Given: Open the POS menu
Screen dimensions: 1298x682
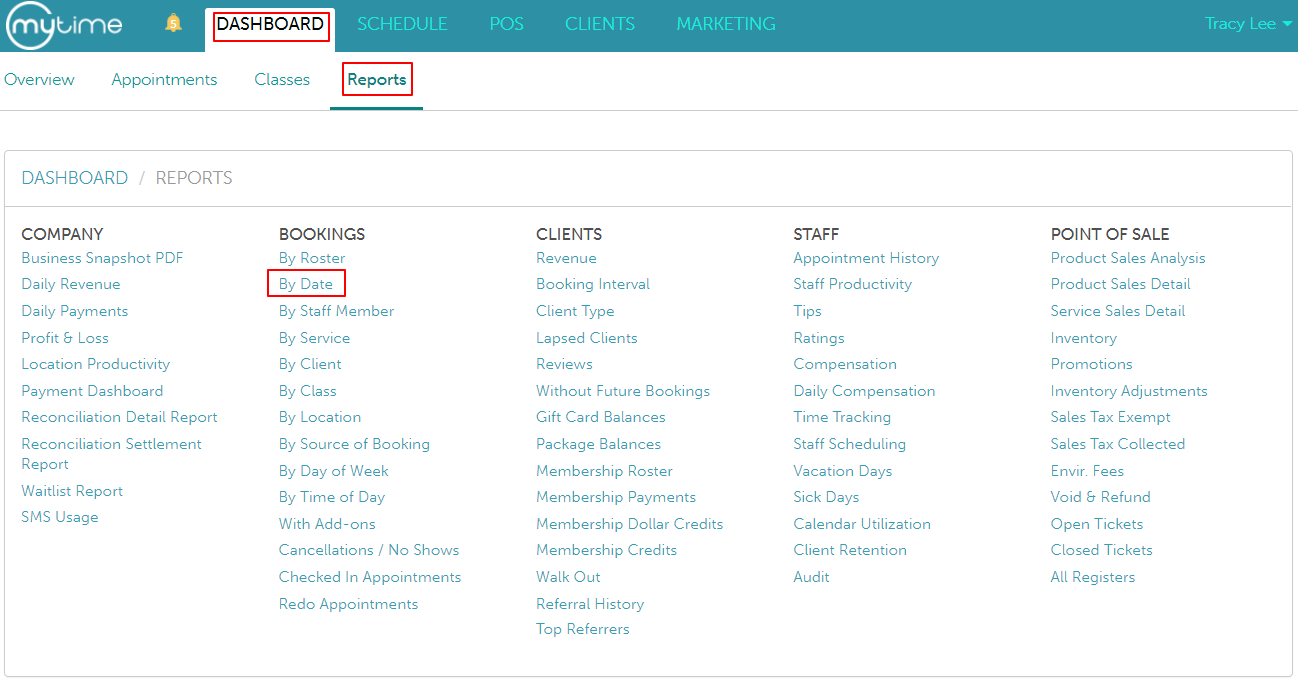Looking at the screenshot, I should tap(507, 24).
